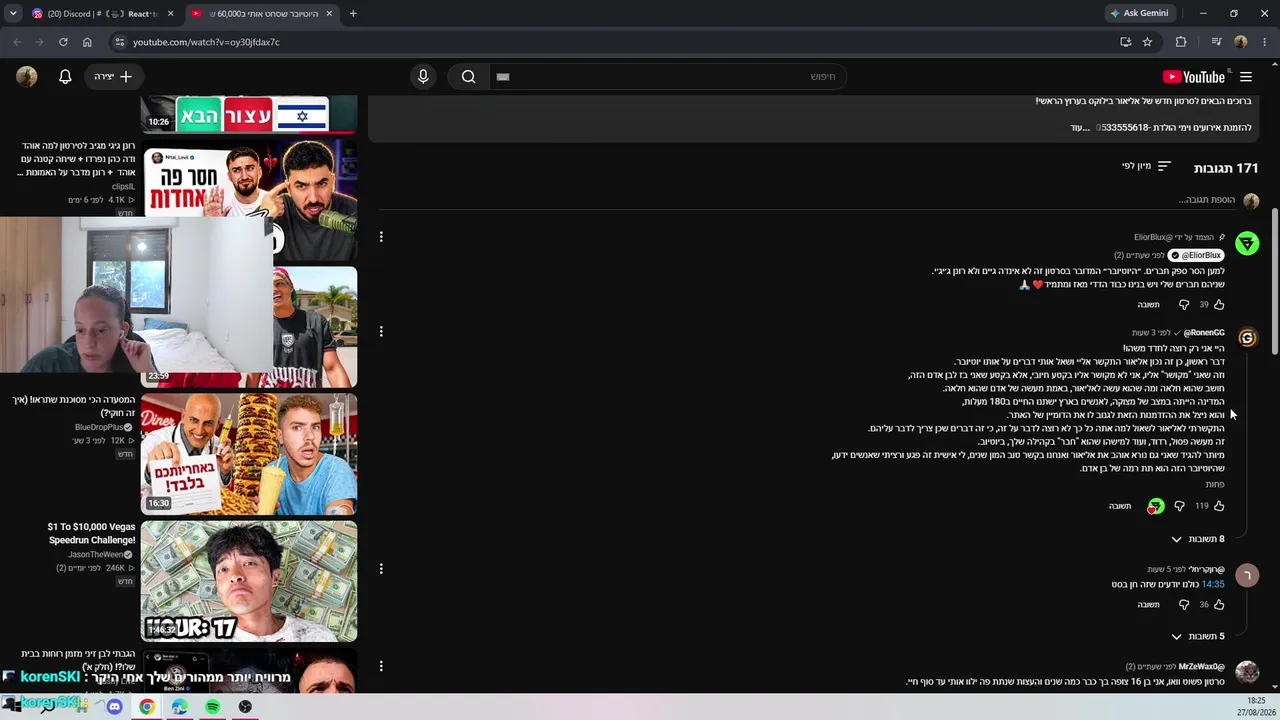Open Chrome three-dot menu
This screenshot has width=1280, height=720.
point(1264,42)
